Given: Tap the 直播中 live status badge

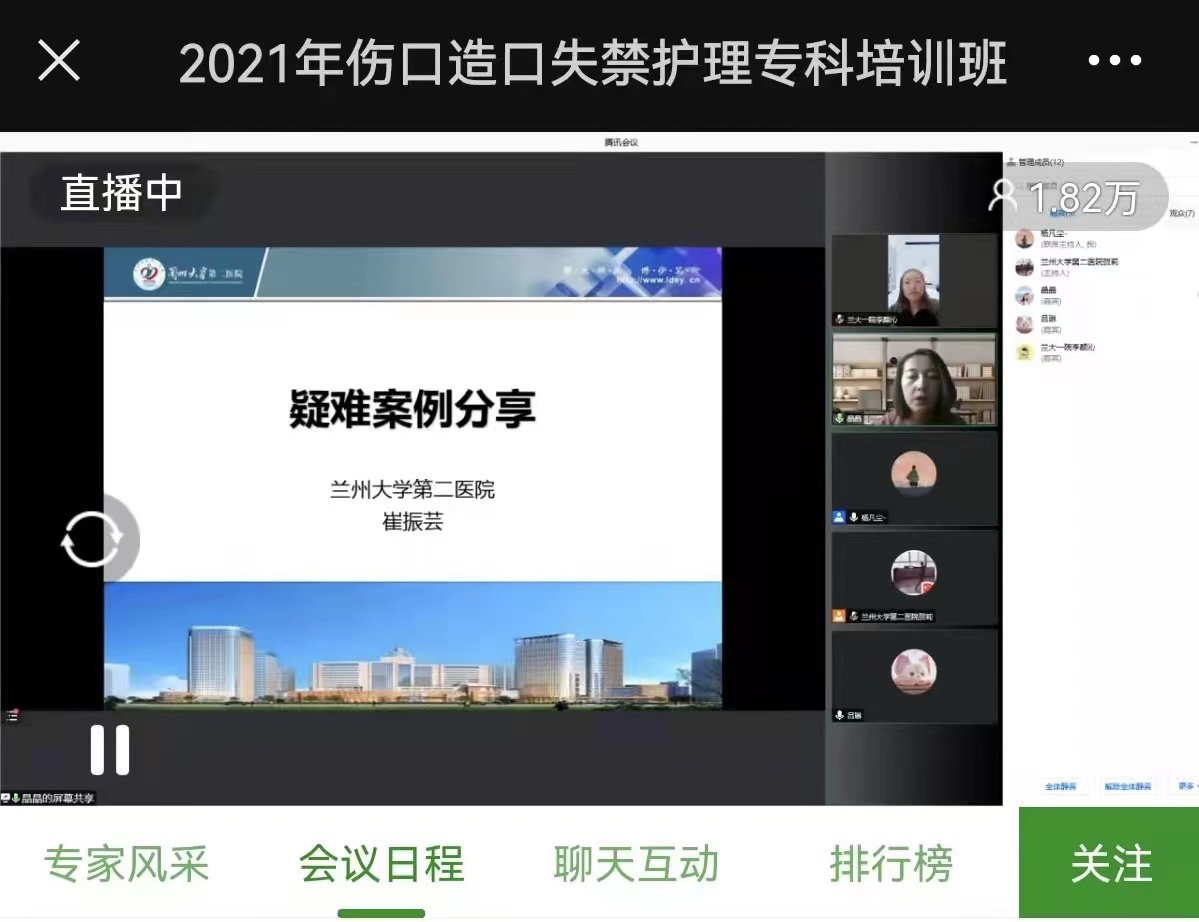Looking at the screenshot, I should point(122,193).
